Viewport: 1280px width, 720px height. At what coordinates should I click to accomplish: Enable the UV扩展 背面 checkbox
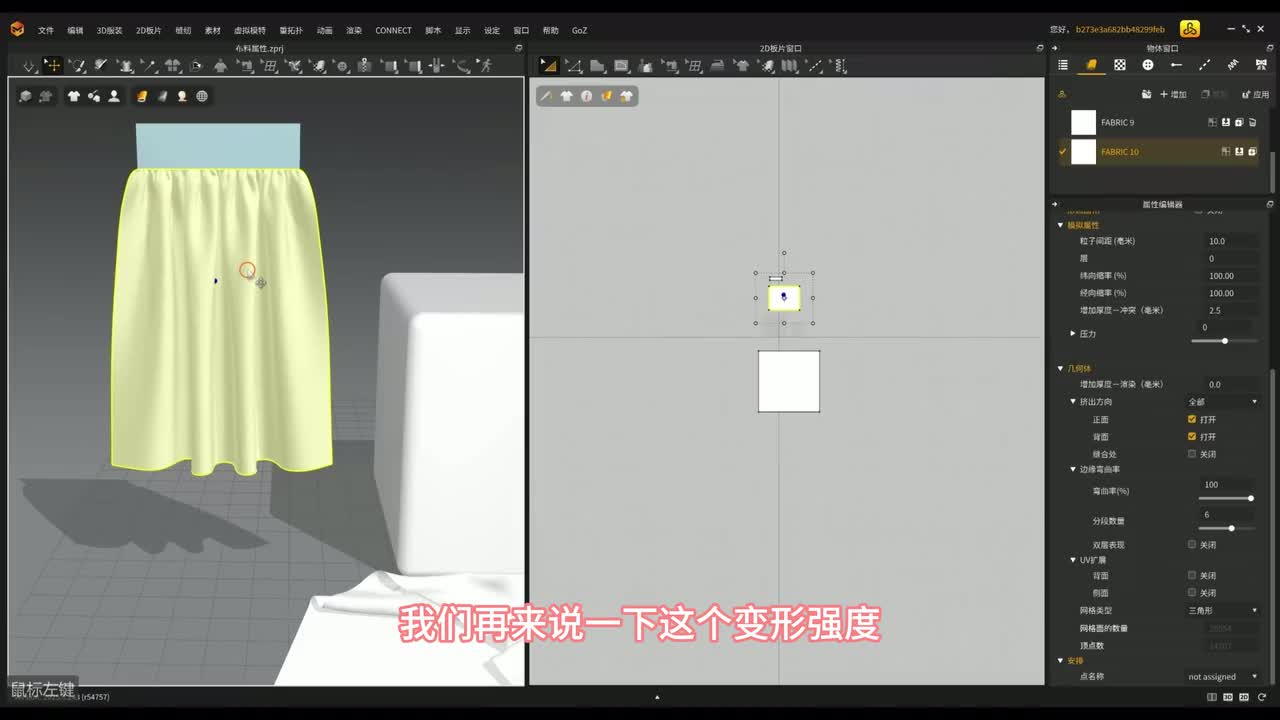pos(1192,576)
